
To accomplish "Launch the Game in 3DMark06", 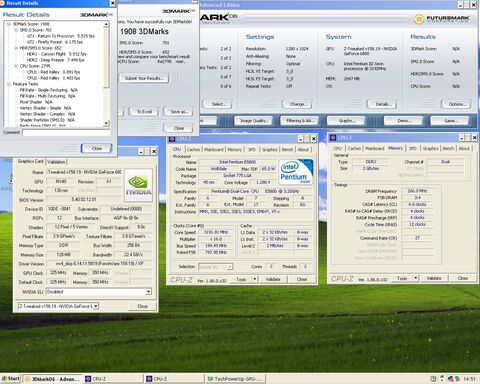I will click(450, 121).
